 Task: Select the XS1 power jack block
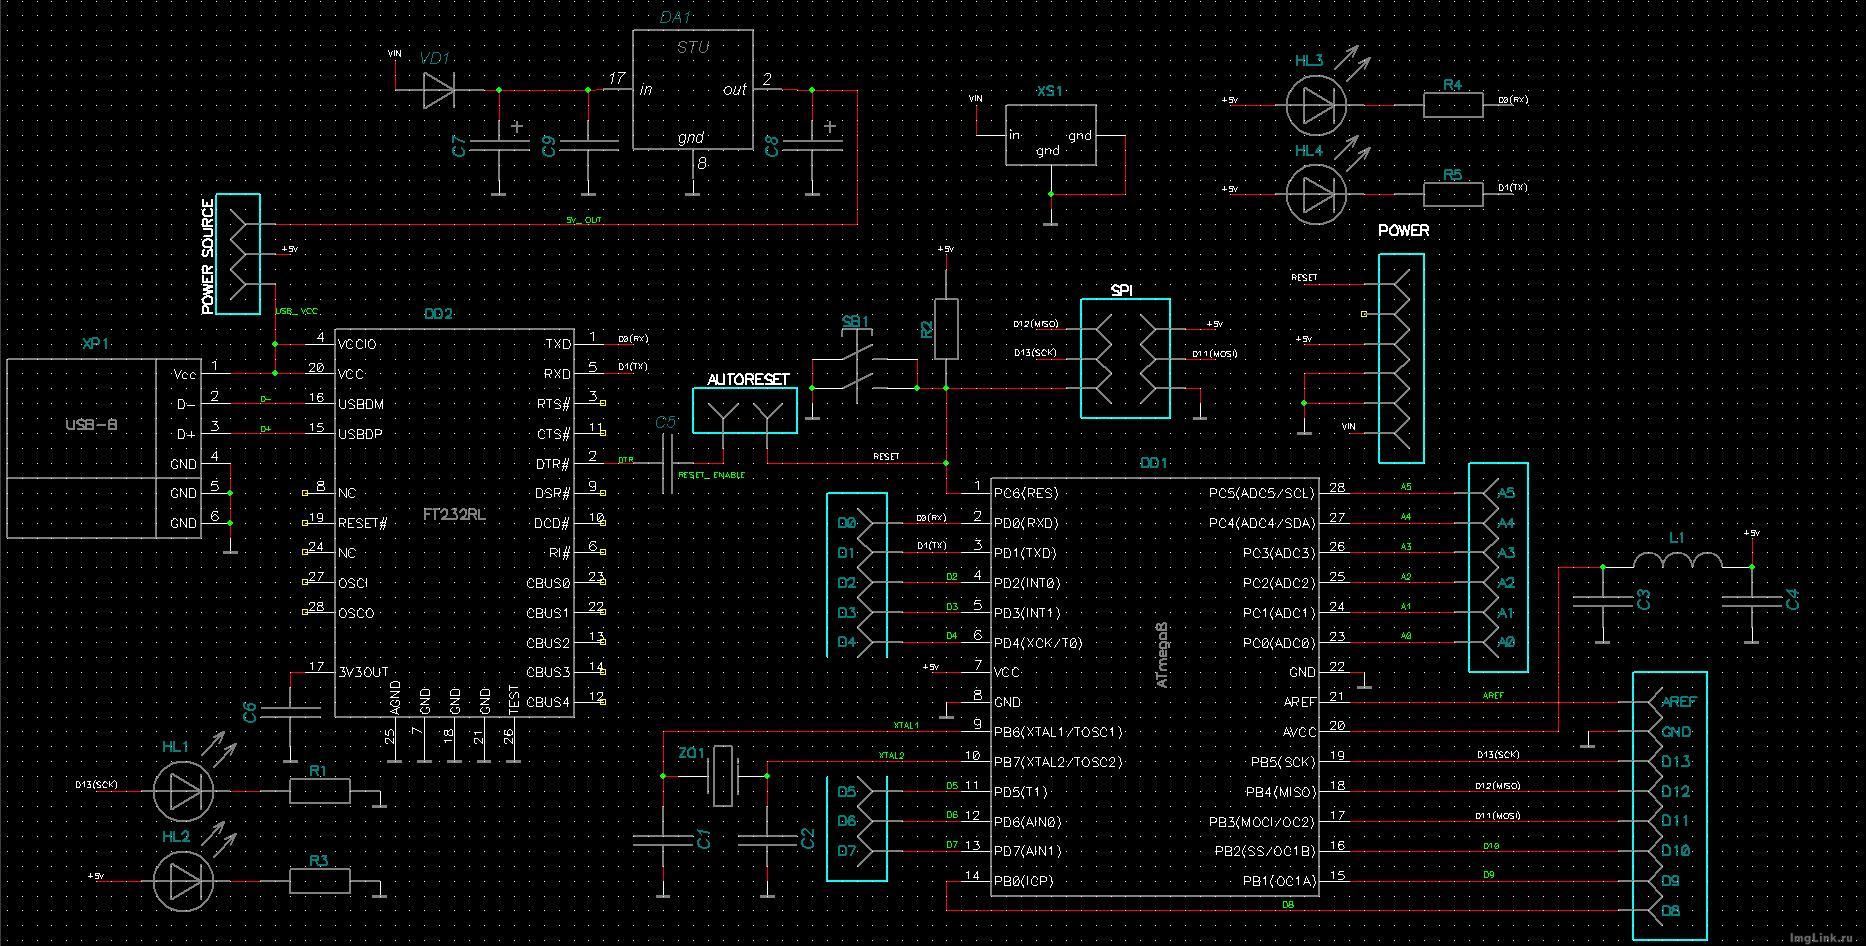[x=1049, y=135]
